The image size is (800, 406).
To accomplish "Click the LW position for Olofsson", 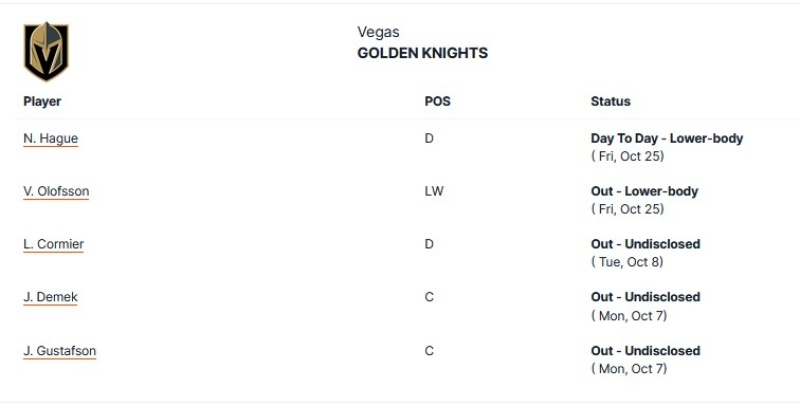I will (434, 191).
